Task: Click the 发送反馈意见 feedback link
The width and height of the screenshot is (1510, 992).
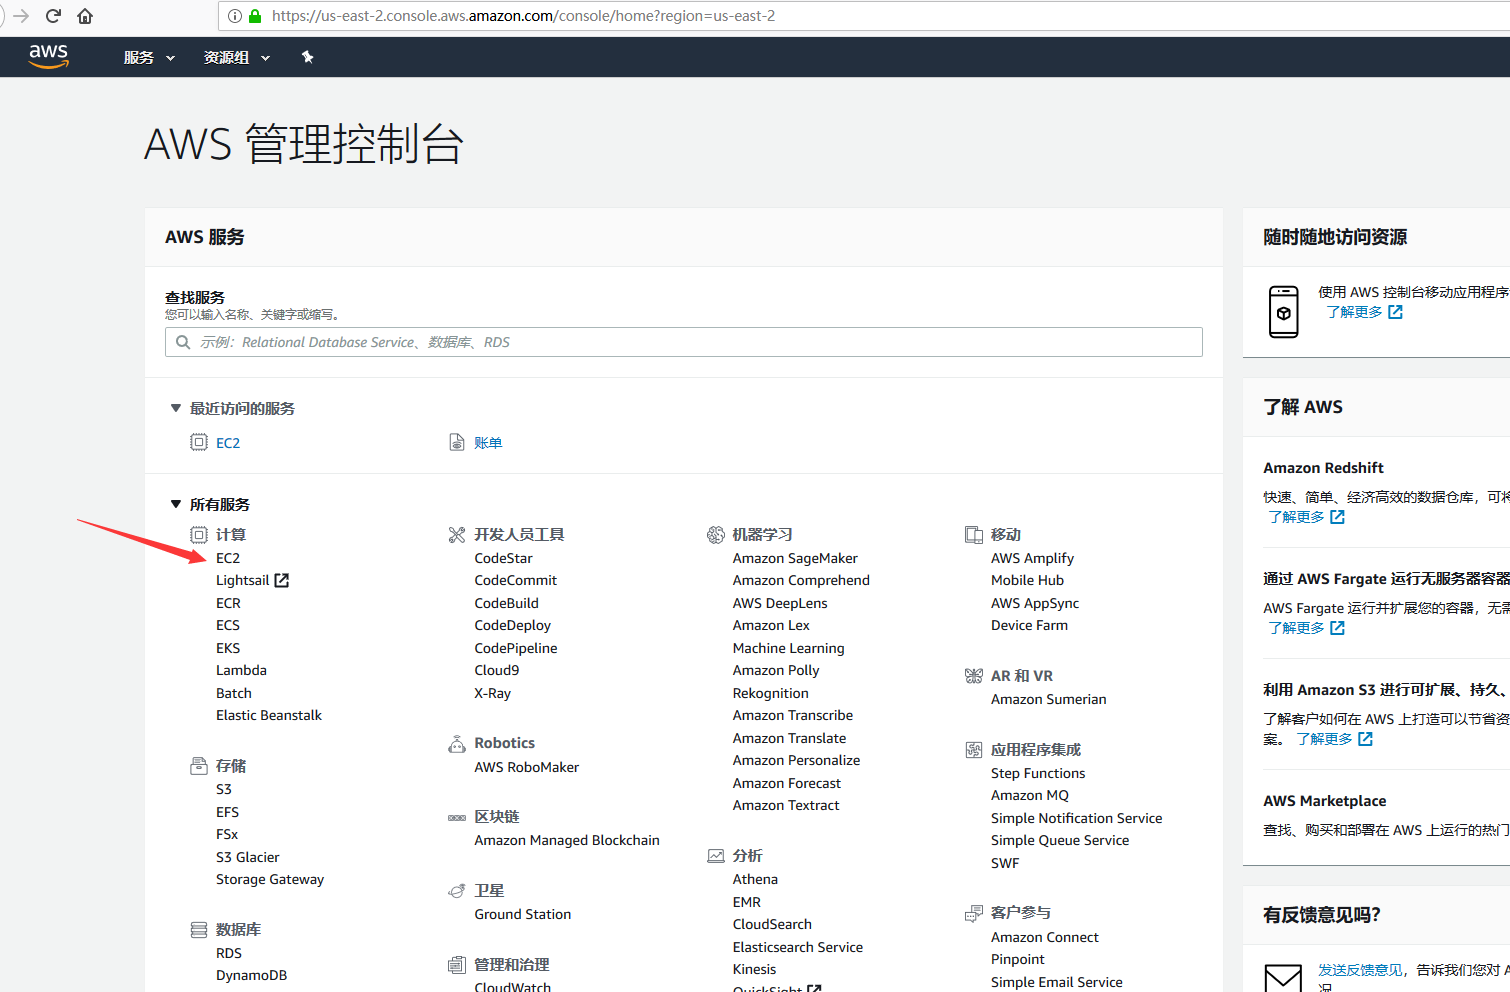Action: [1360, 970]
